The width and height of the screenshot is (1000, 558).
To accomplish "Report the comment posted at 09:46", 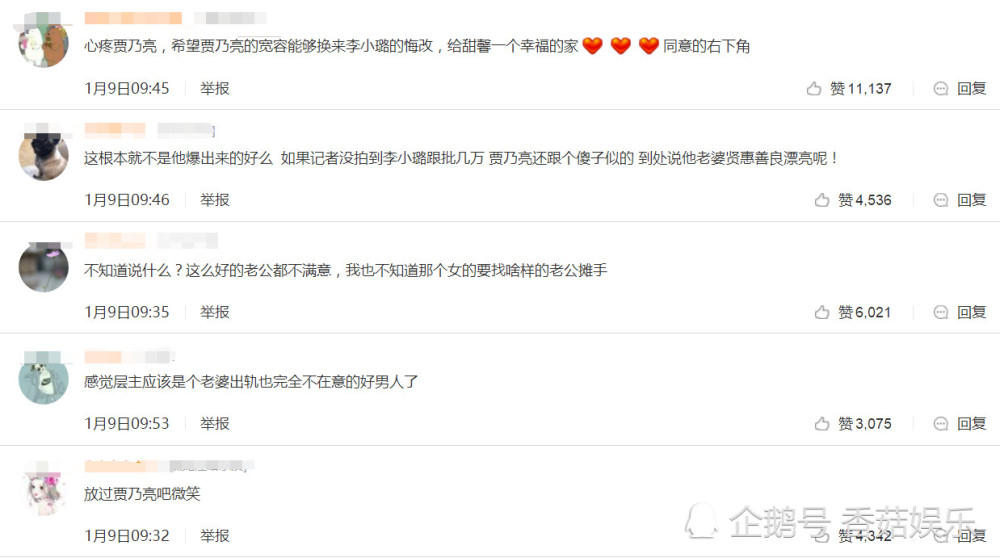I will pyautogui.click(x=215, y=200).
